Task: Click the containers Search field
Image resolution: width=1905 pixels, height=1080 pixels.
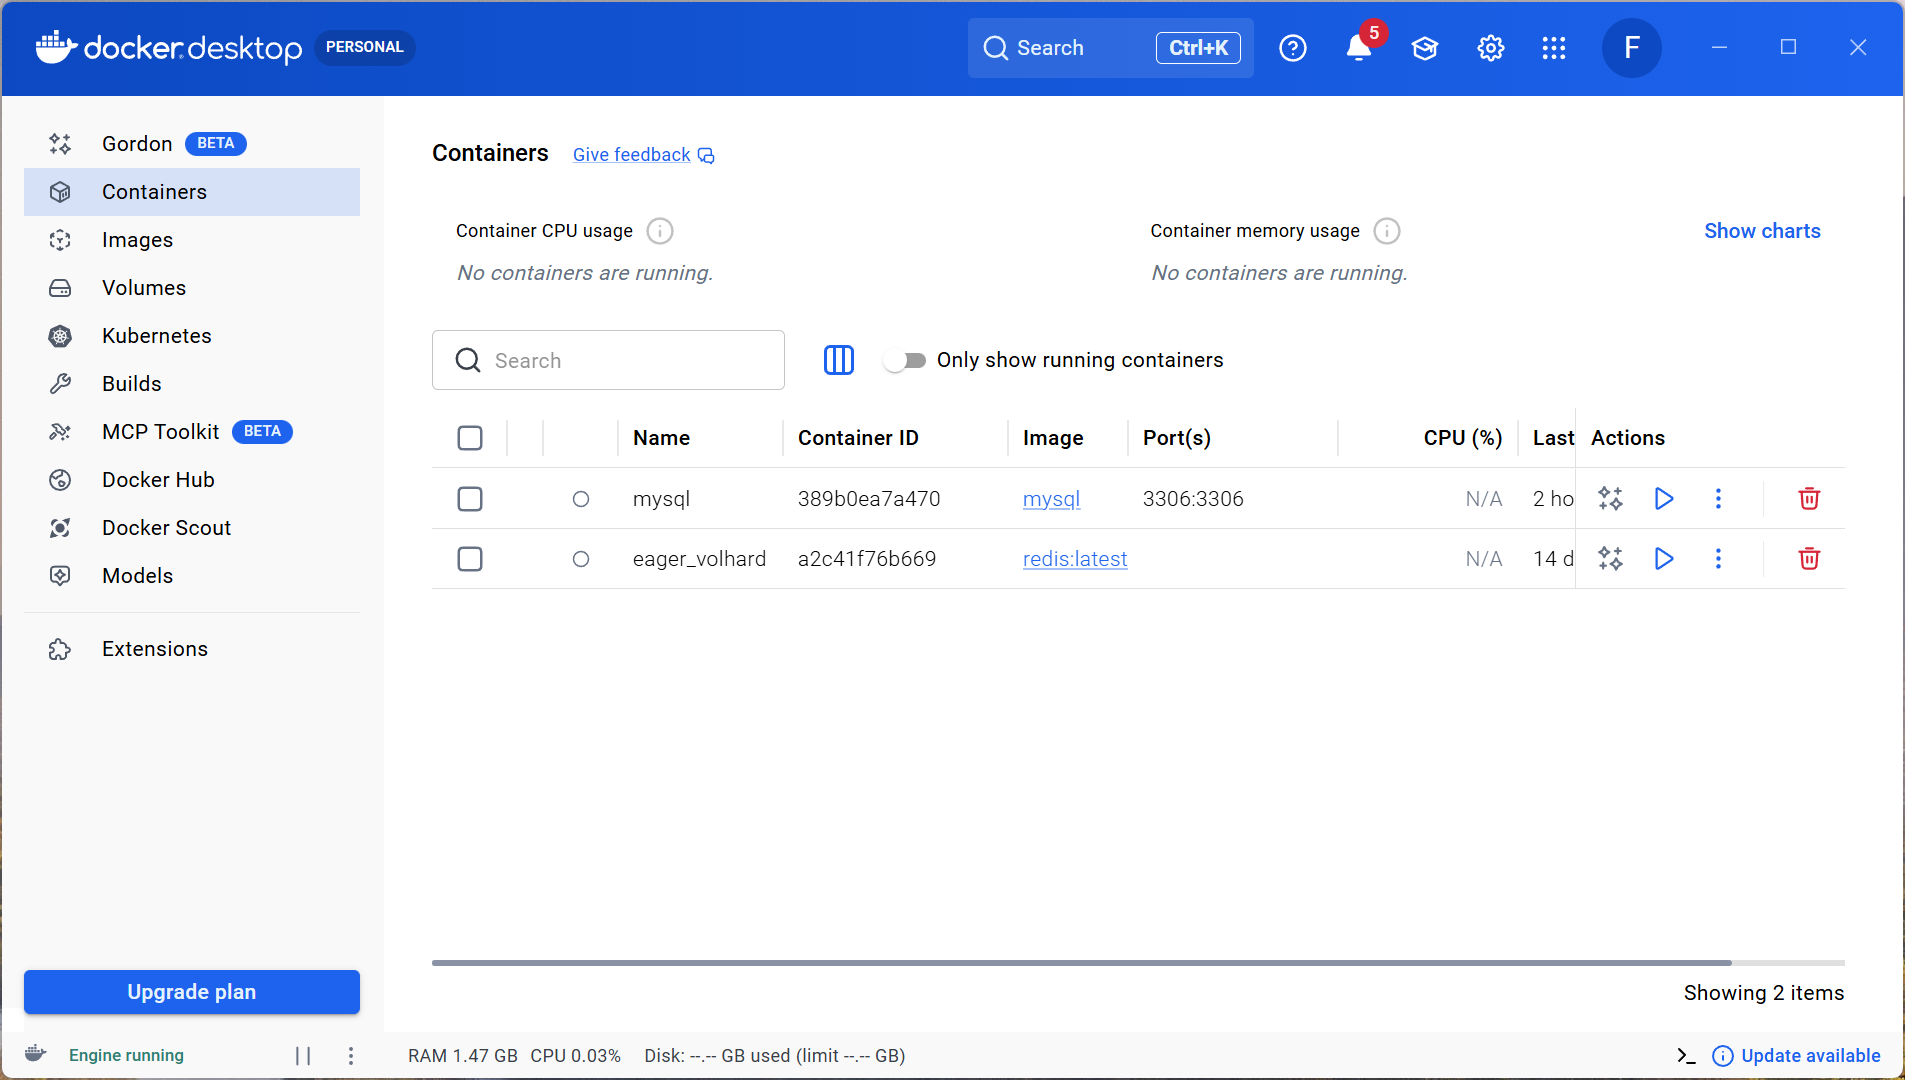Action: pyautogui.click(x=608, y=360)
